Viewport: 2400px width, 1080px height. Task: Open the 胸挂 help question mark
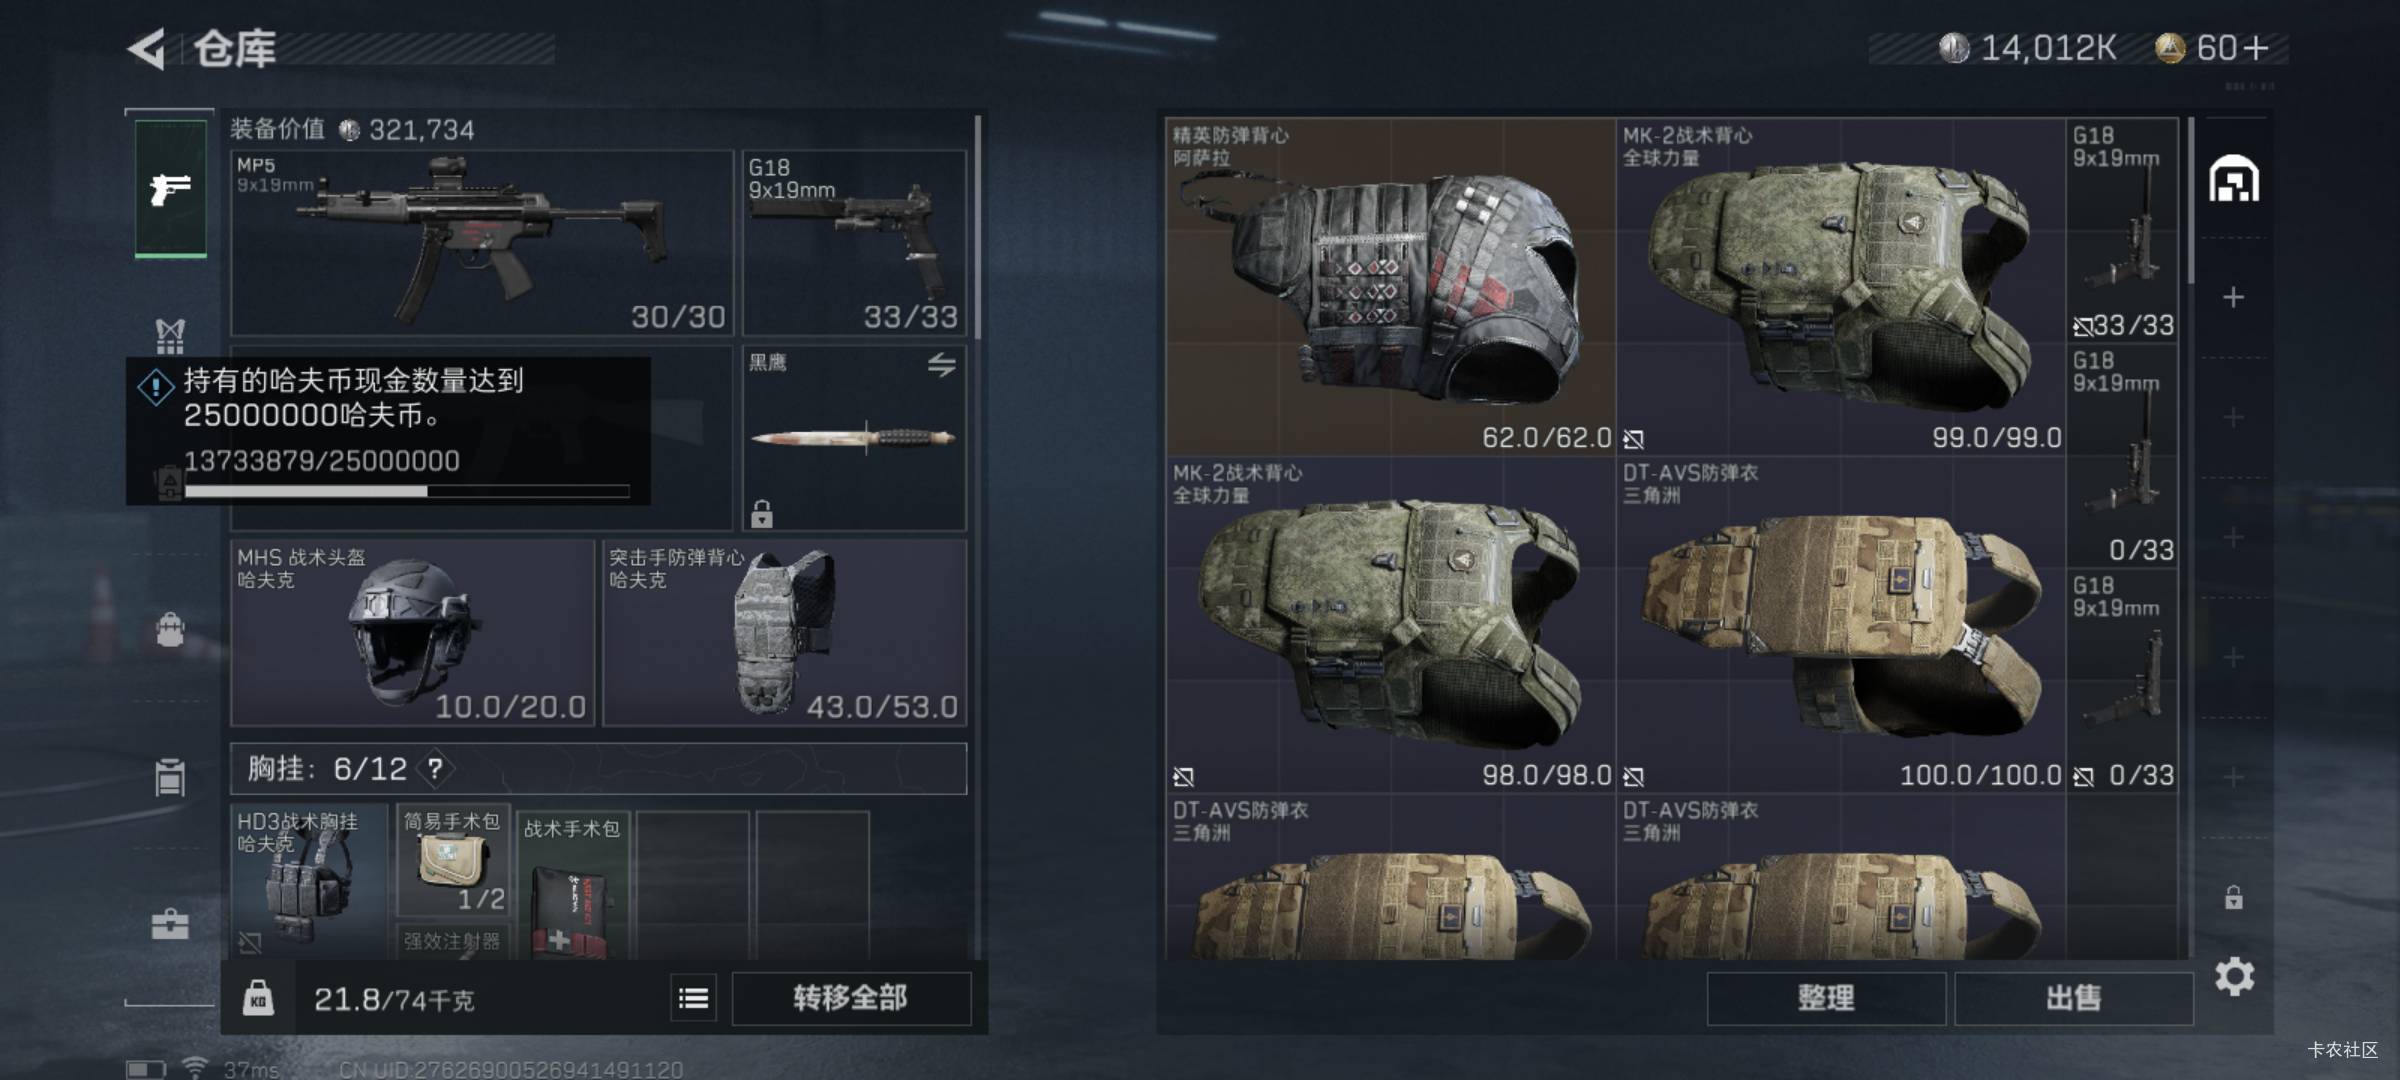tap(435, 769)
